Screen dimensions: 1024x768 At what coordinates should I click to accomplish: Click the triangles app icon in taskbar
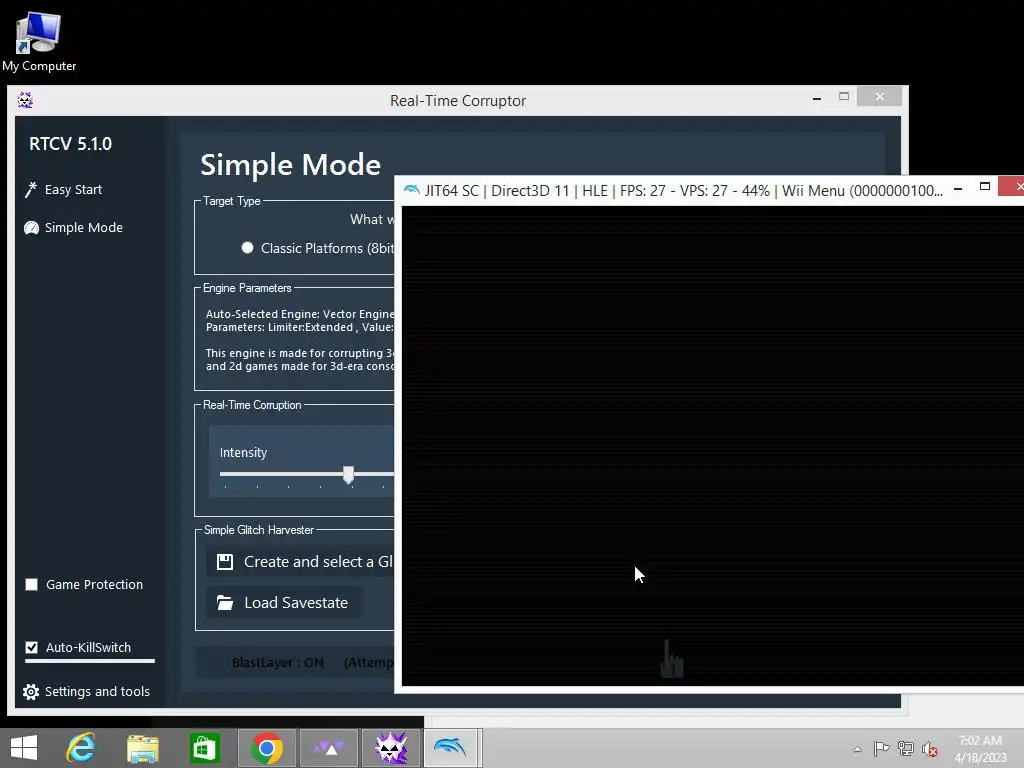pyautogui.click(x=328, y=748)
